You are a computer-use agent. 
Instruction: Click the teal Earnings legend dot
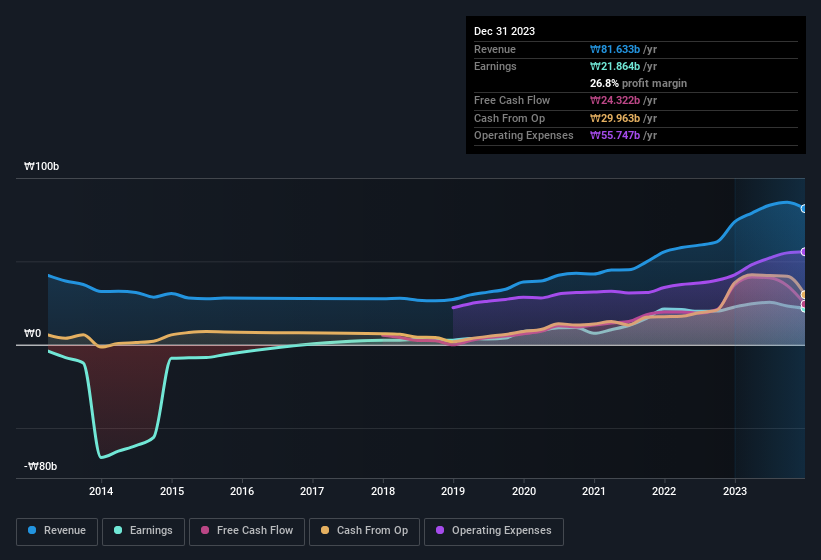tap(118, 531)
